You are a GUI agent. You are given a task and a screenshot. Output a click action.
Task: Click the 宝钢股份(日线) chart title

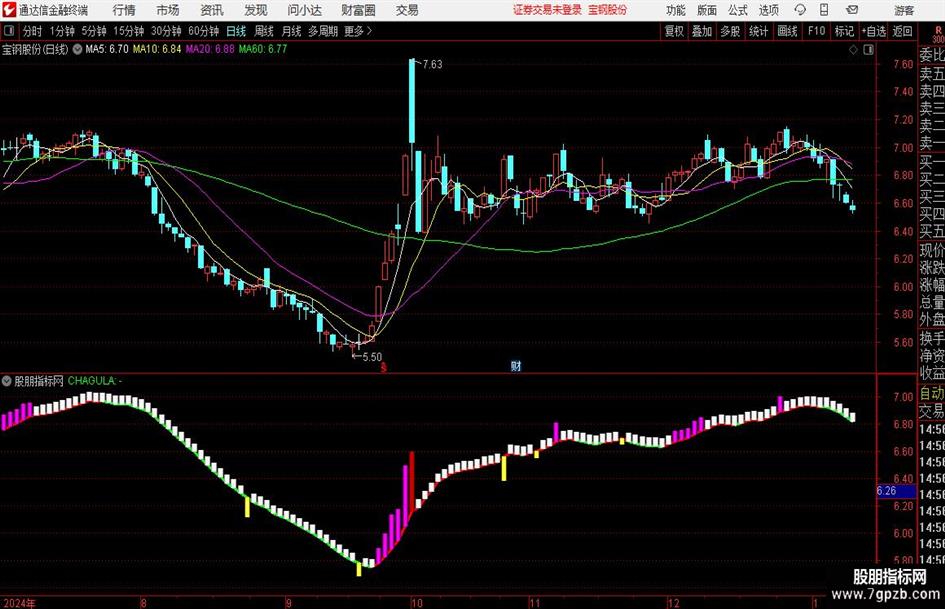coord(35,49)
